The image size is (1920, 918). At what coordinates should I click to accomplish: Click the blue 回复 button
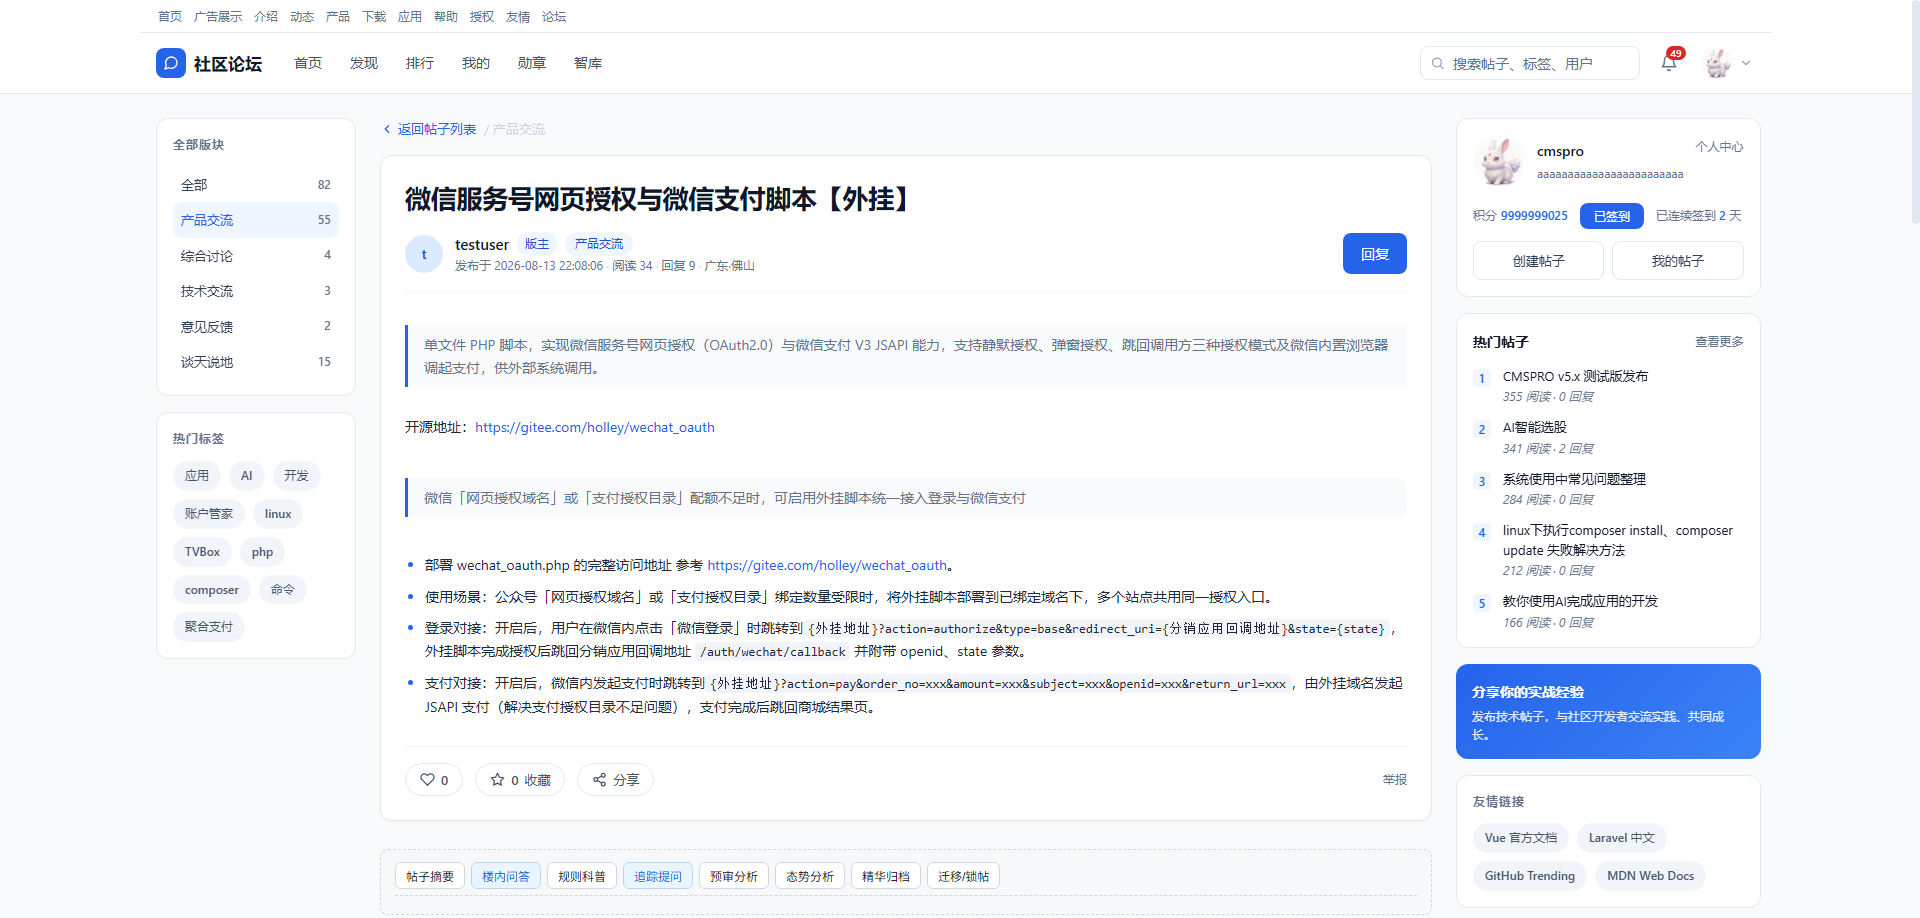click(1375, 254)
